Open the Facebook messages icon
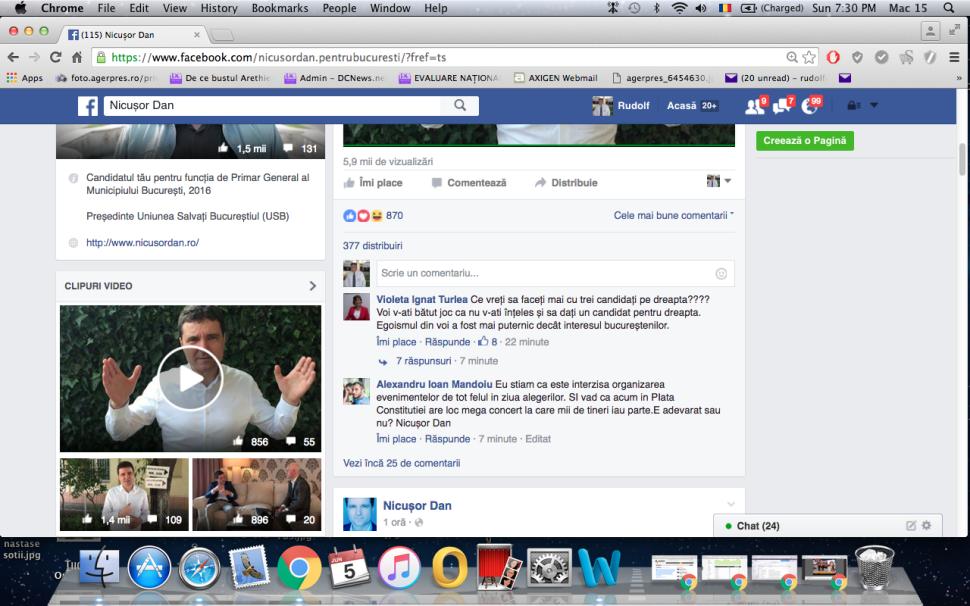The width and height of the screenshot is (970, 606). [782, 105]
